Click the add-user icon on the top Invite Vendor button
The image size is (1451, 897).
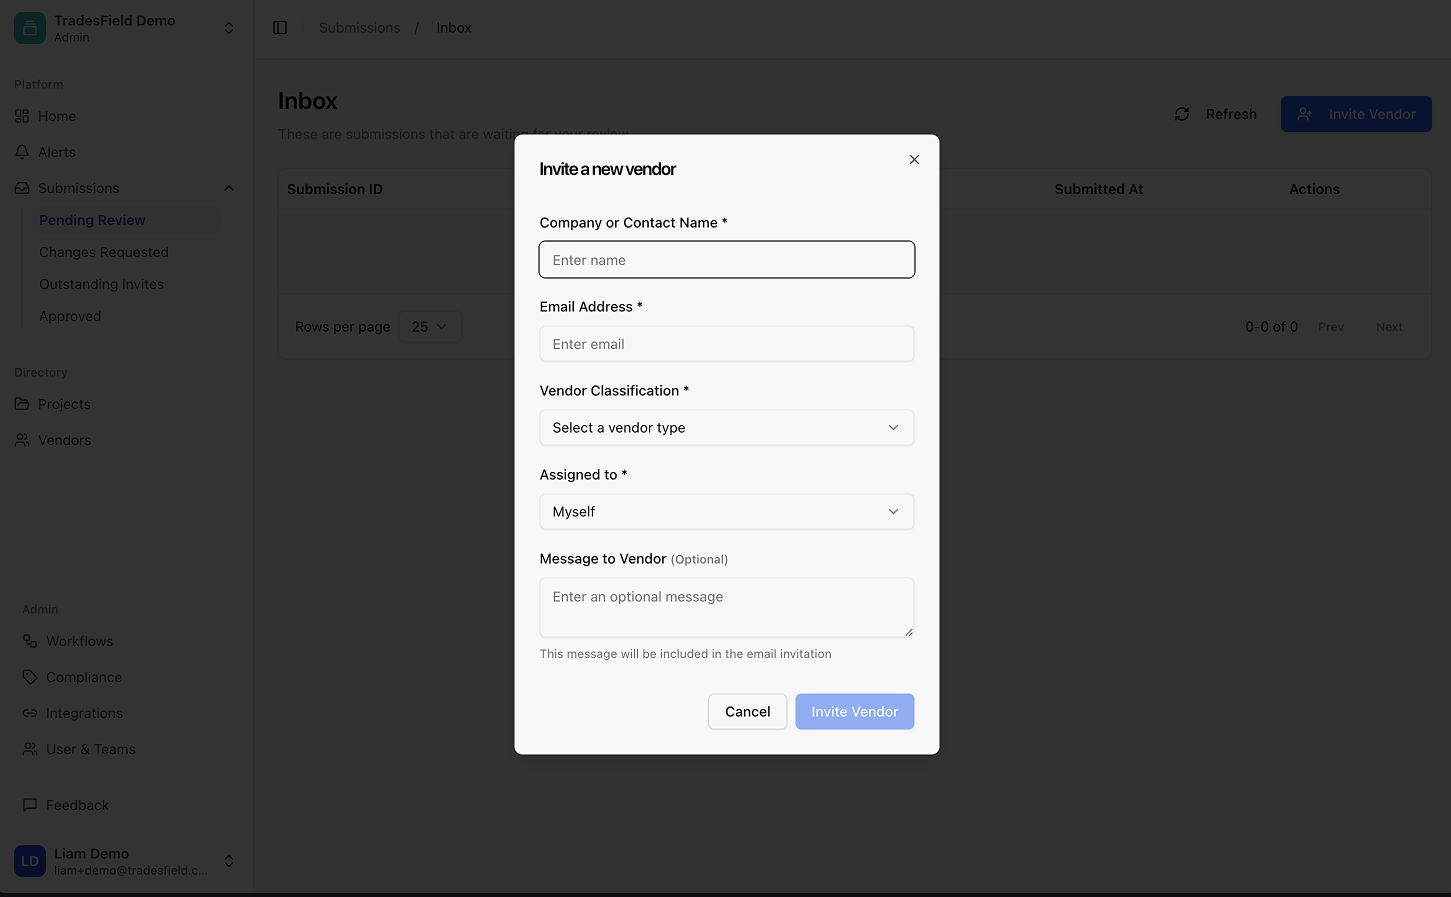click(x=1305, y=114)
